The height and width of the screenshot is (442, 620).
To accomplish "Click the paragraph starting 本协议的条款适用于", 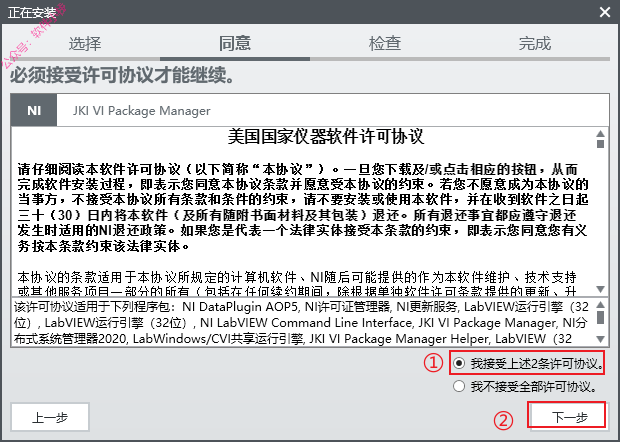I will click(297, 283).
